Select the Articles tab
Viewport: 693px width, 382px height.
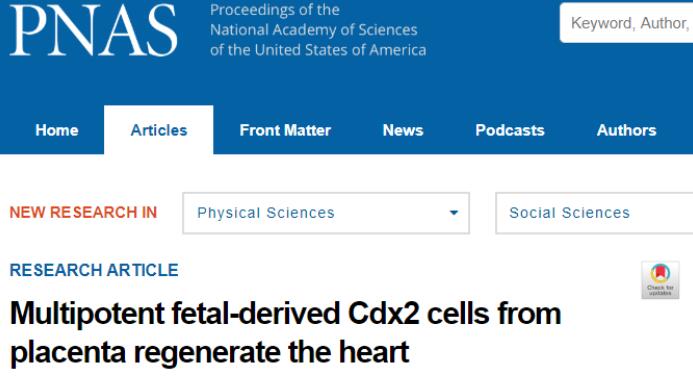pos(159,130)
